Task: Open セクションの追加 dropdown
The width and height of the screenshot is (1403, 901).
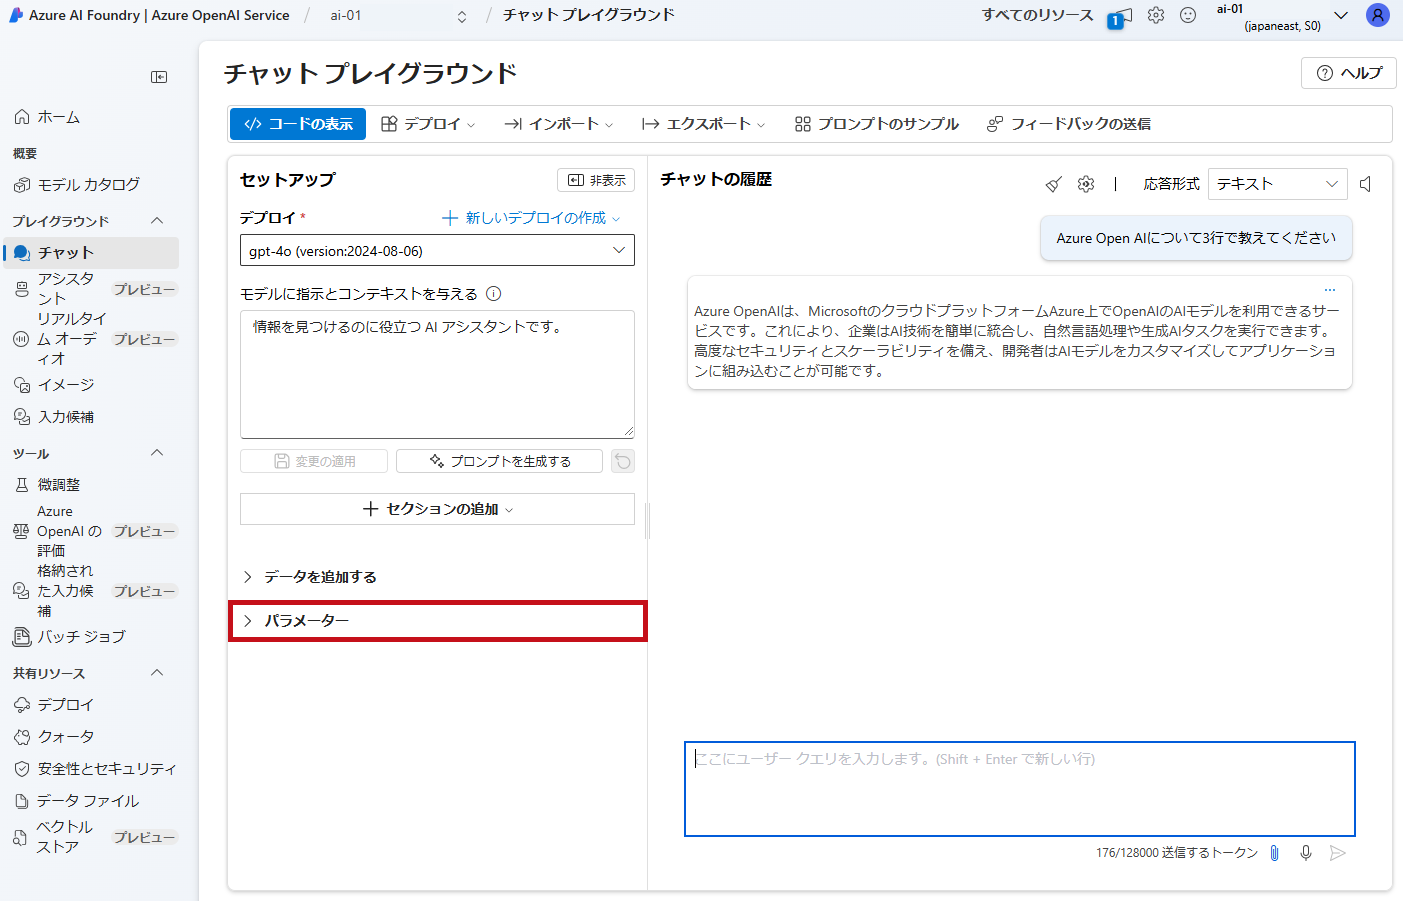Action: (437, 509)
